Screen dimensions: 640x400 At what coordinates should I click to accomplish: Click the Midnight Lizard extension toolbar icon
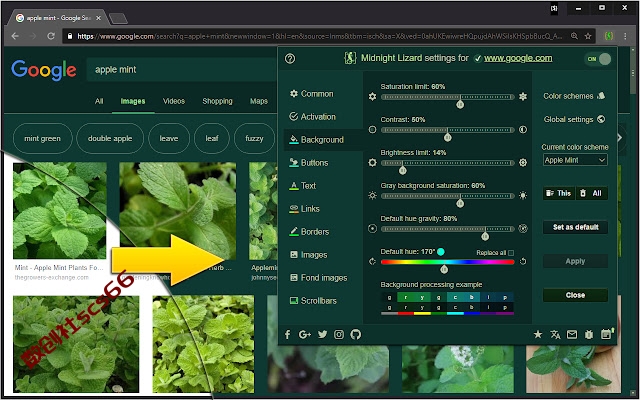coord(609,36)
